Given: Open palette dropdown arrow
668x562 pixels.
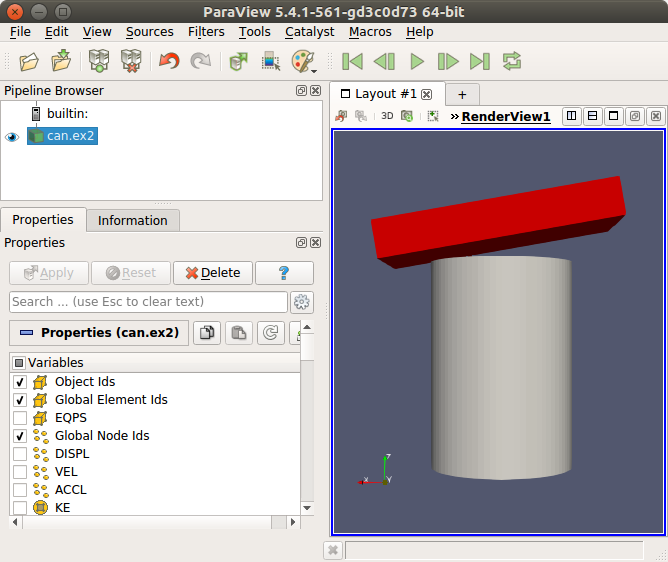Looking at the screenshot, I should [314, 71].
